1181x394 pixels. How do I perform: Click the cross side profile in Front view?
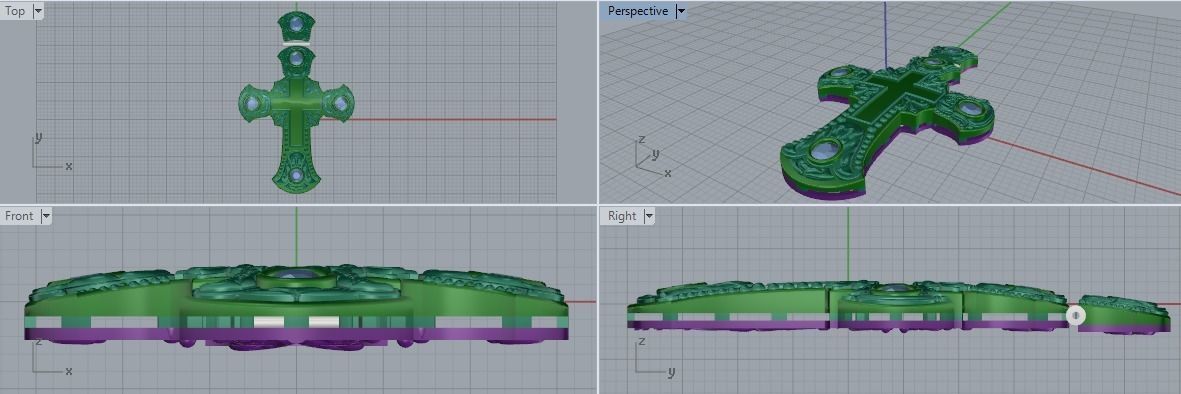(x=296, y=307)
